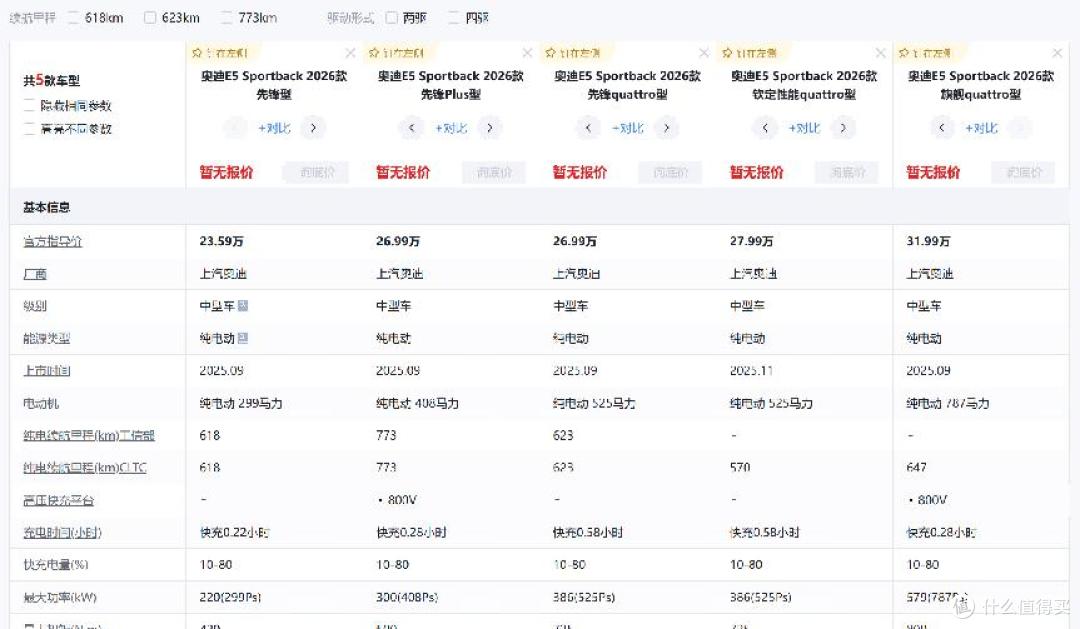Open the 纯电续航里程(km)CLTC link
The height and width of the screenshot is (629, 1080).
point(85,468)
